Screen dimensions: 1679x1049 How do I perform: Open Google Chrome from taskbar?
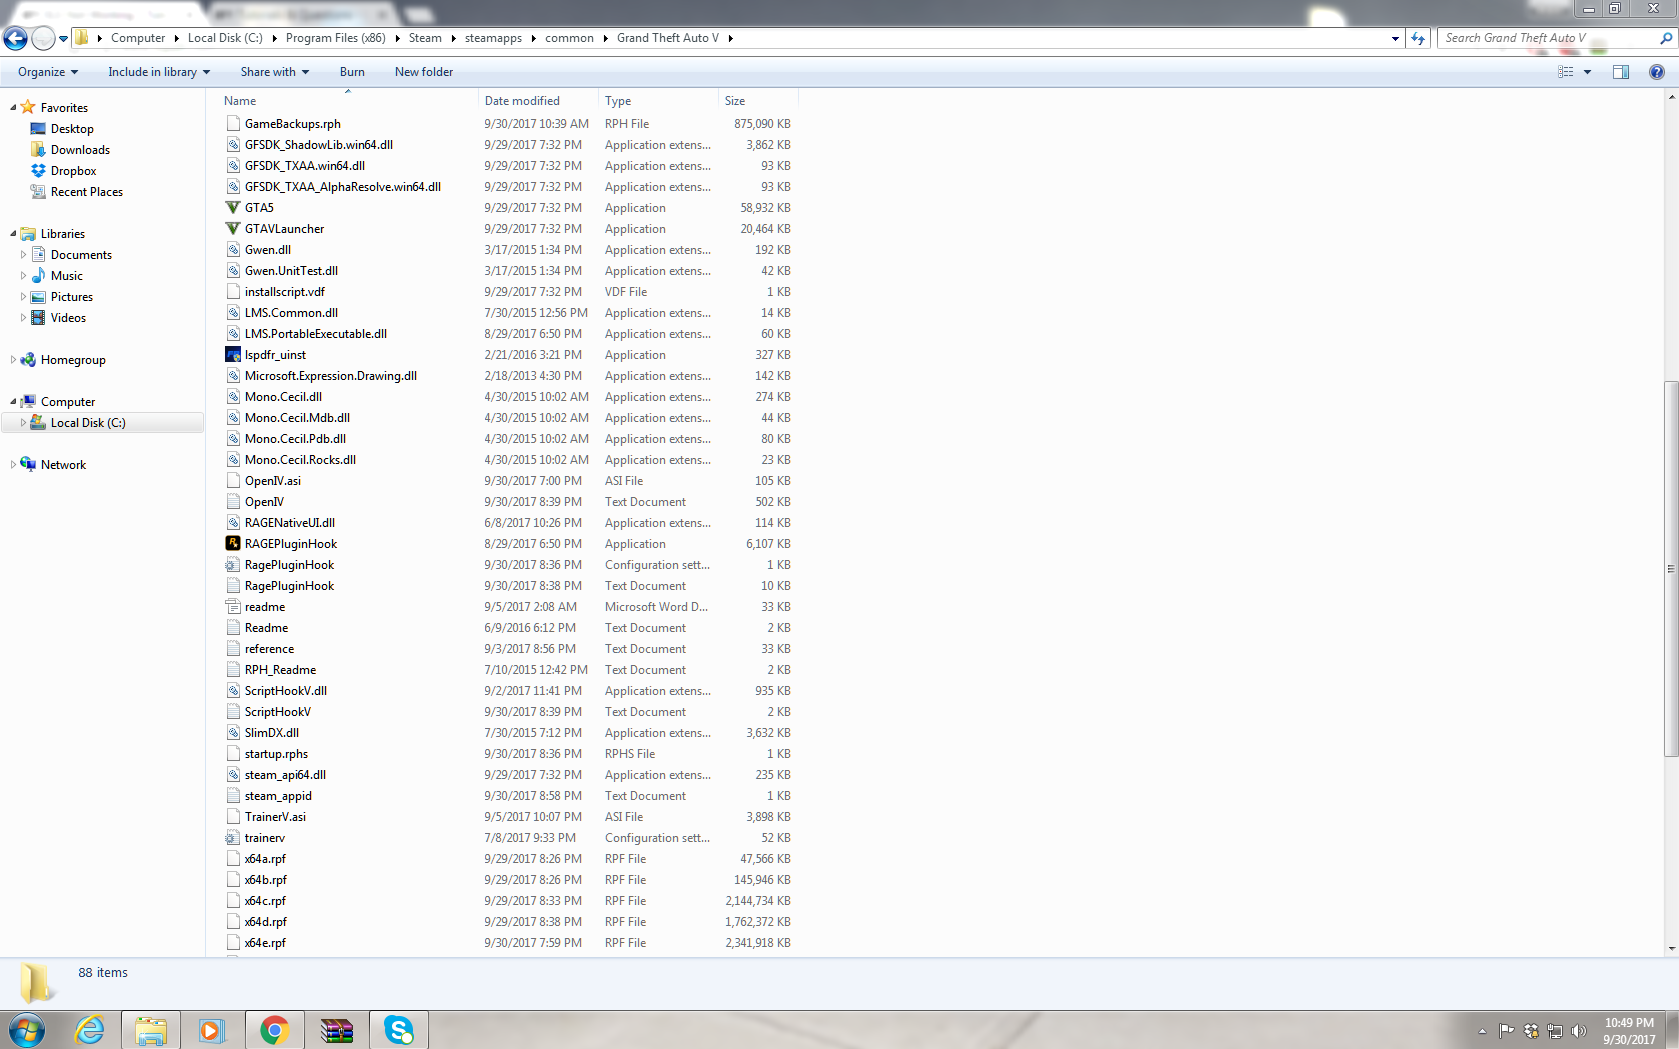coord(274,1030)
